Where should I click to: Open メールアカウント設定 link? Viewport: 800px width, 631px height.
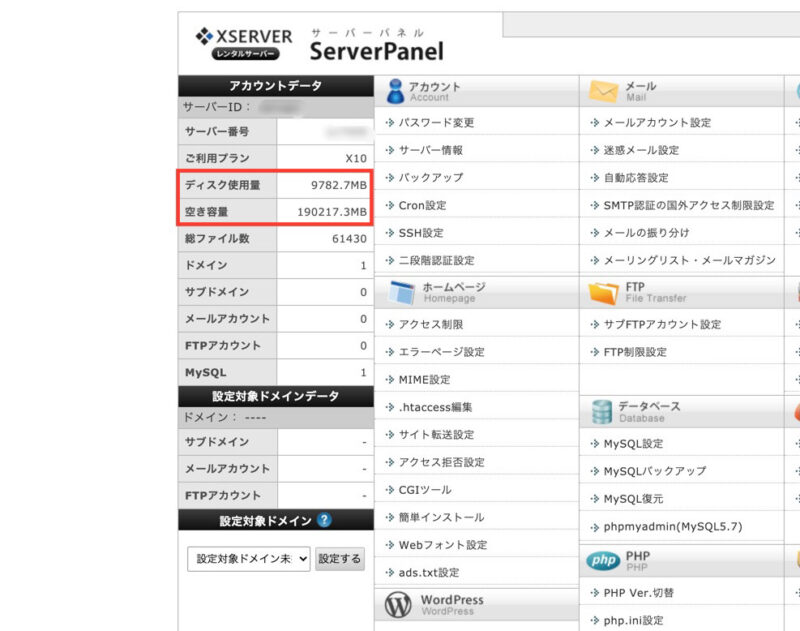(x=657, y=123)
